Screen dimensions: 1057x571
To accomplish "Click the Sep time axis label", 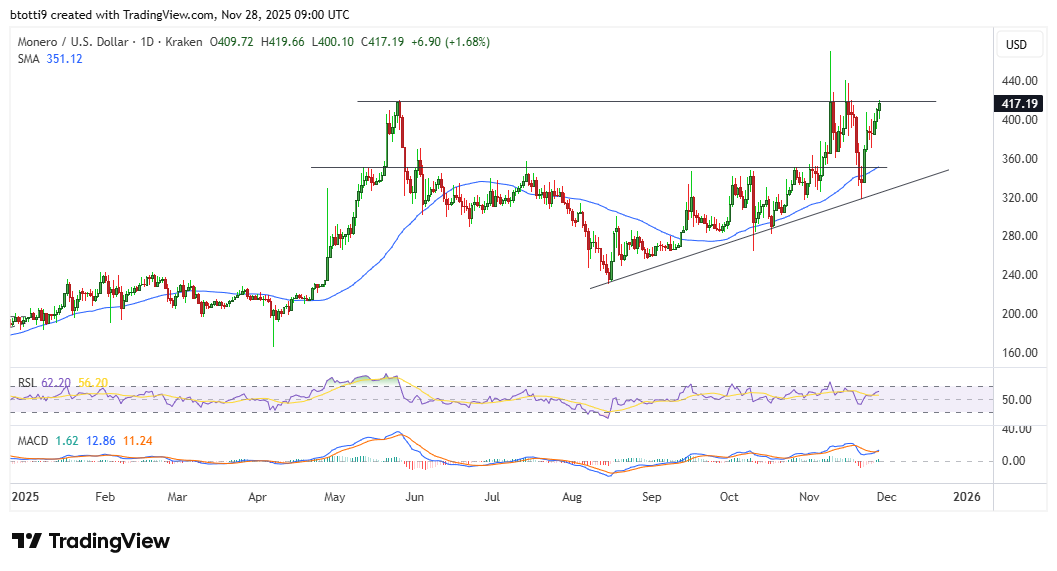I will click(x=651, y=497).
